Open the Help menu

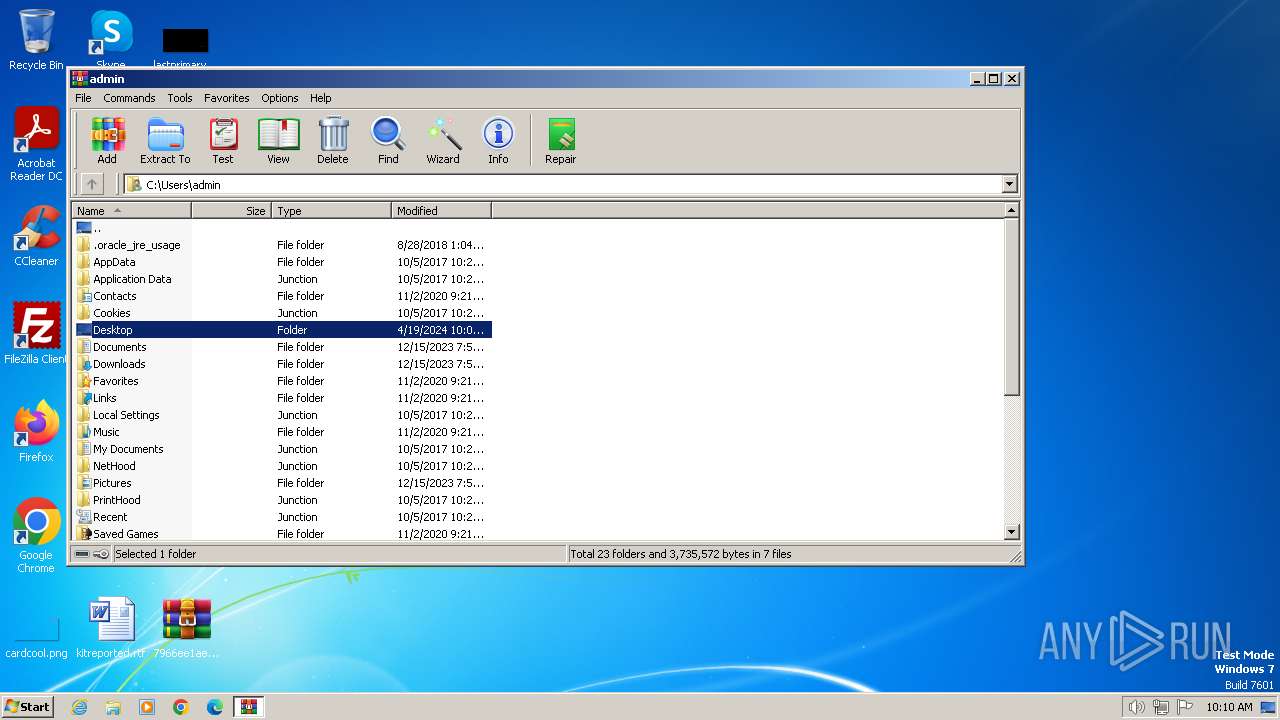[x=320, y=98]
